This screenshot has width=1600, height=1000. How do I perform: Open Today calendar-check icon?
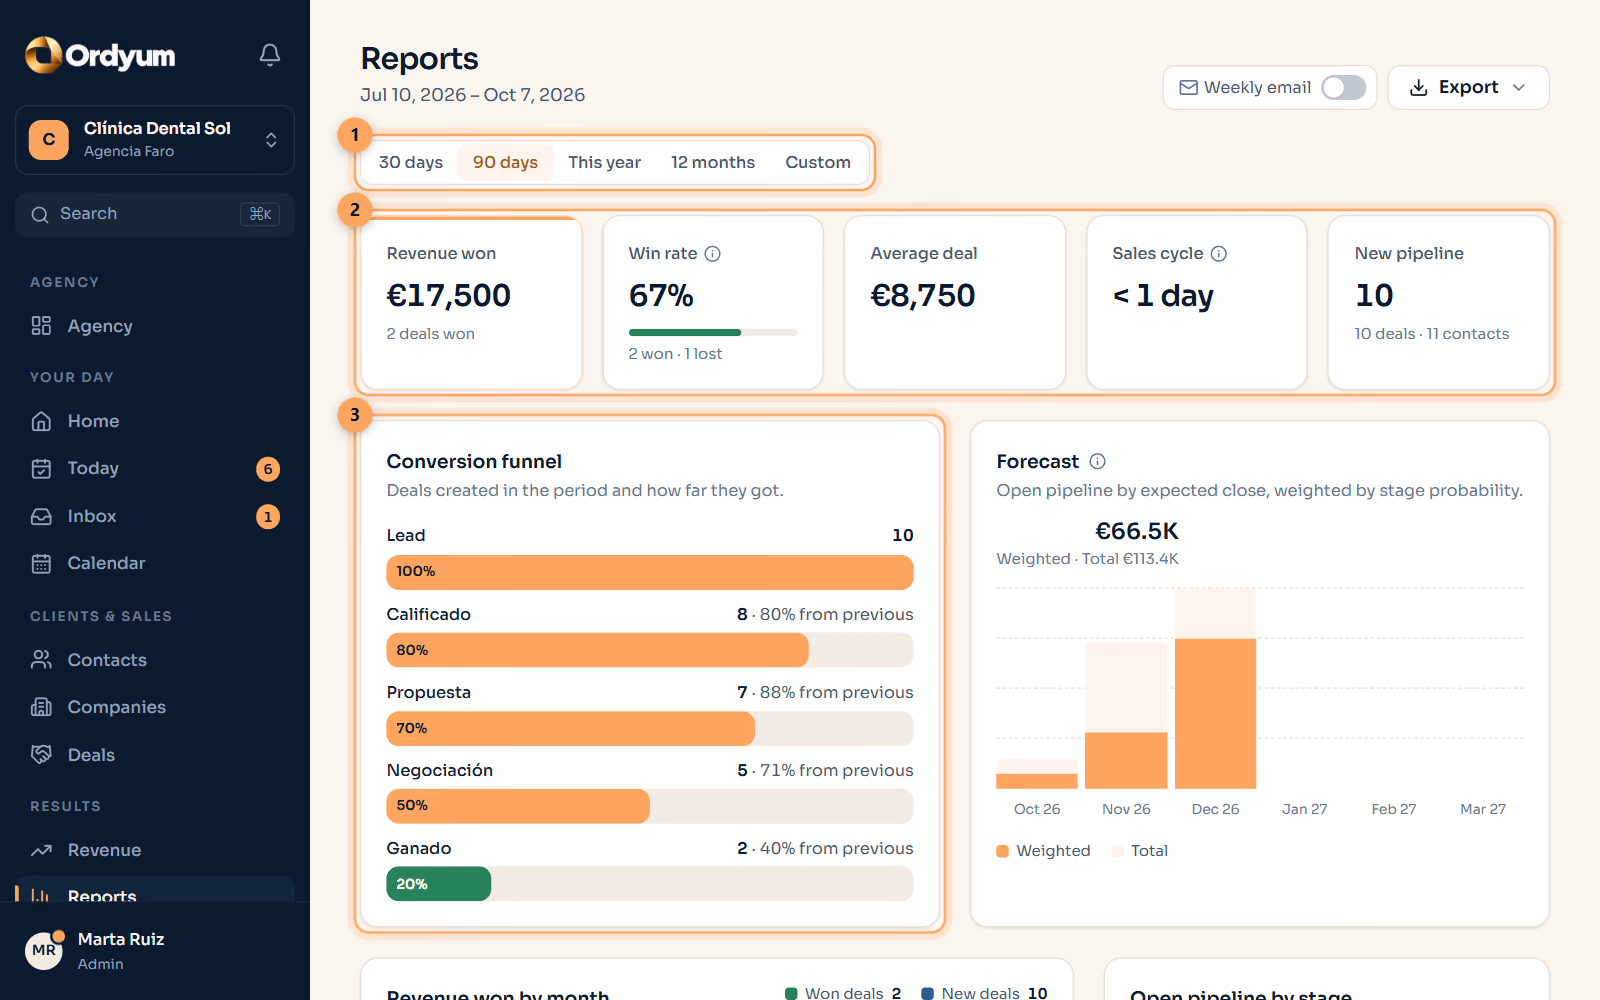(x=41, y=469)
